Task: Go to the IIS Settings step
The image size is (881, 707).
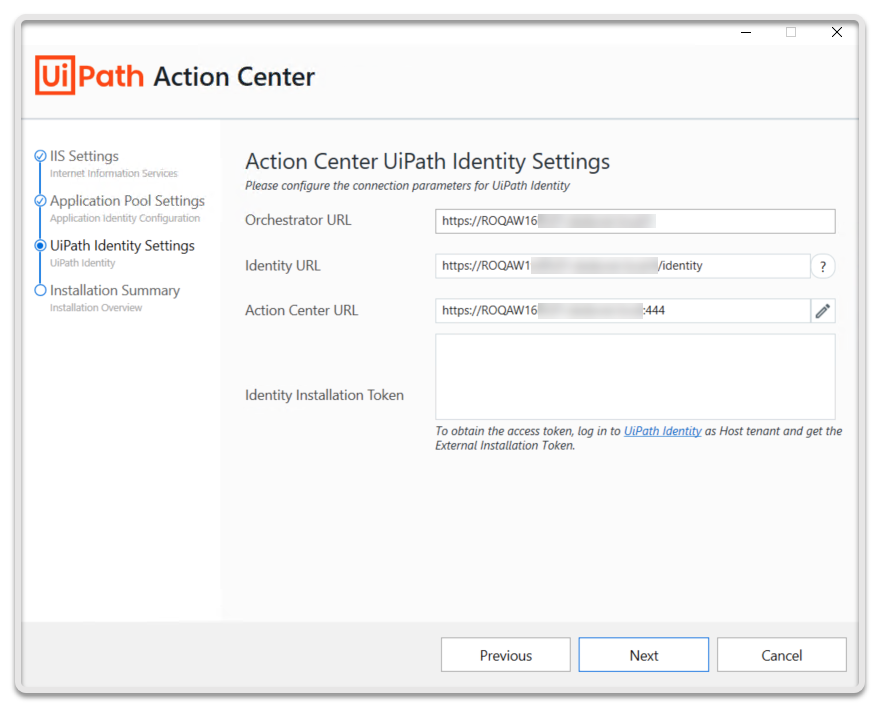Action: tap(84, 157)
